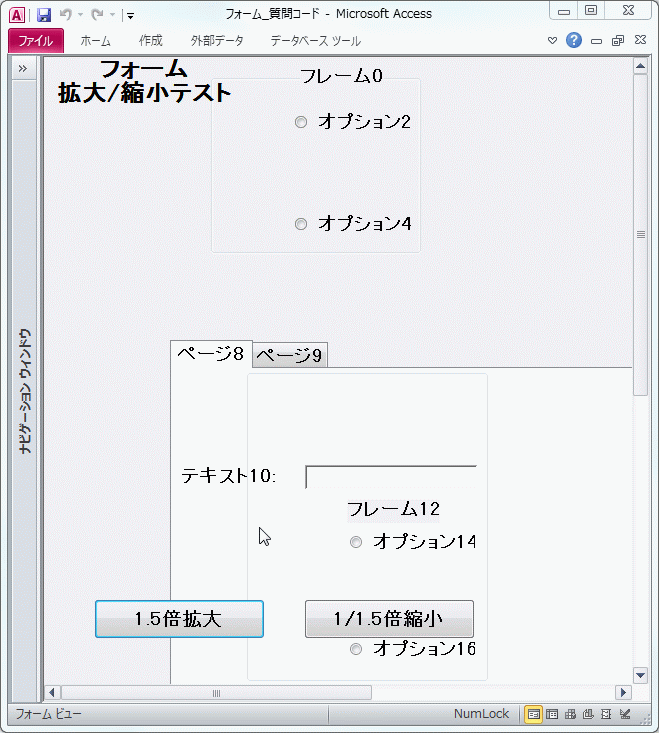659x733 pixels.
Task: Click the vertical scrollbar up arrow
Action: [640, 66]
